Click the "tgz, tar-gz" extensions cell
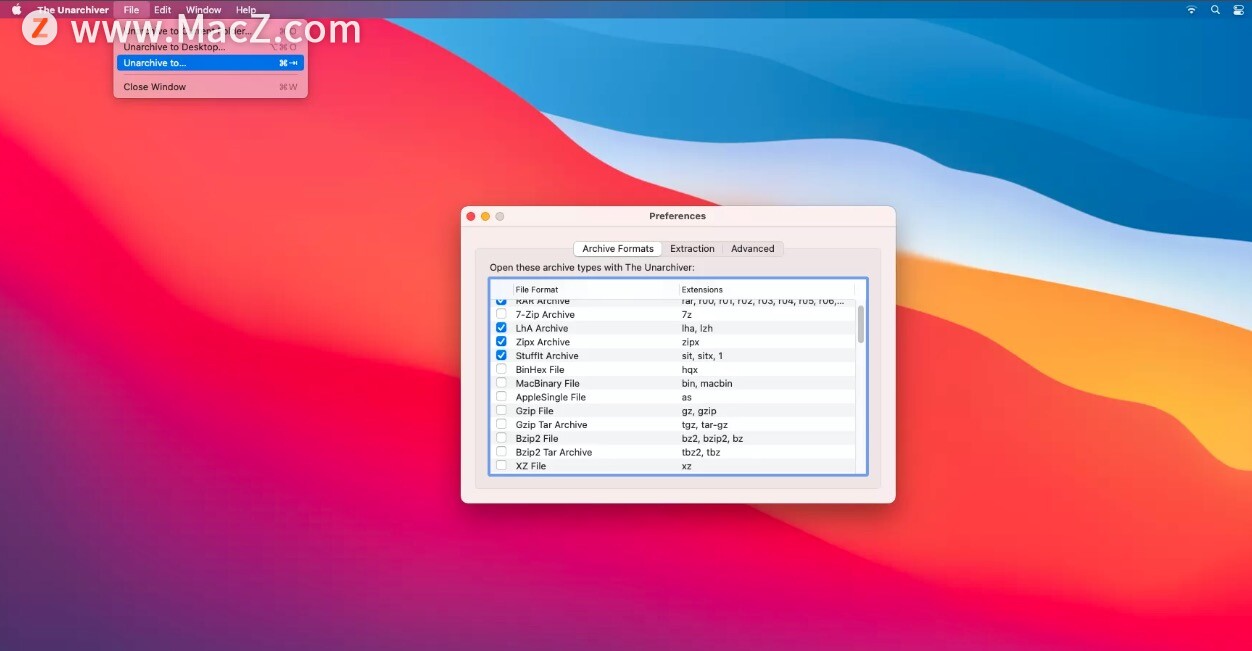 click(705, 425)
